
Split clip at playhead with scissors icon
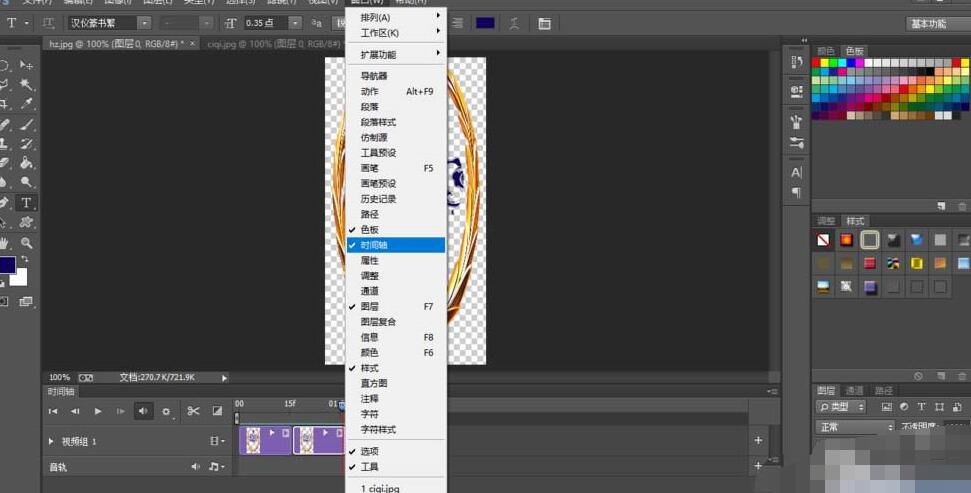point(193,411)
